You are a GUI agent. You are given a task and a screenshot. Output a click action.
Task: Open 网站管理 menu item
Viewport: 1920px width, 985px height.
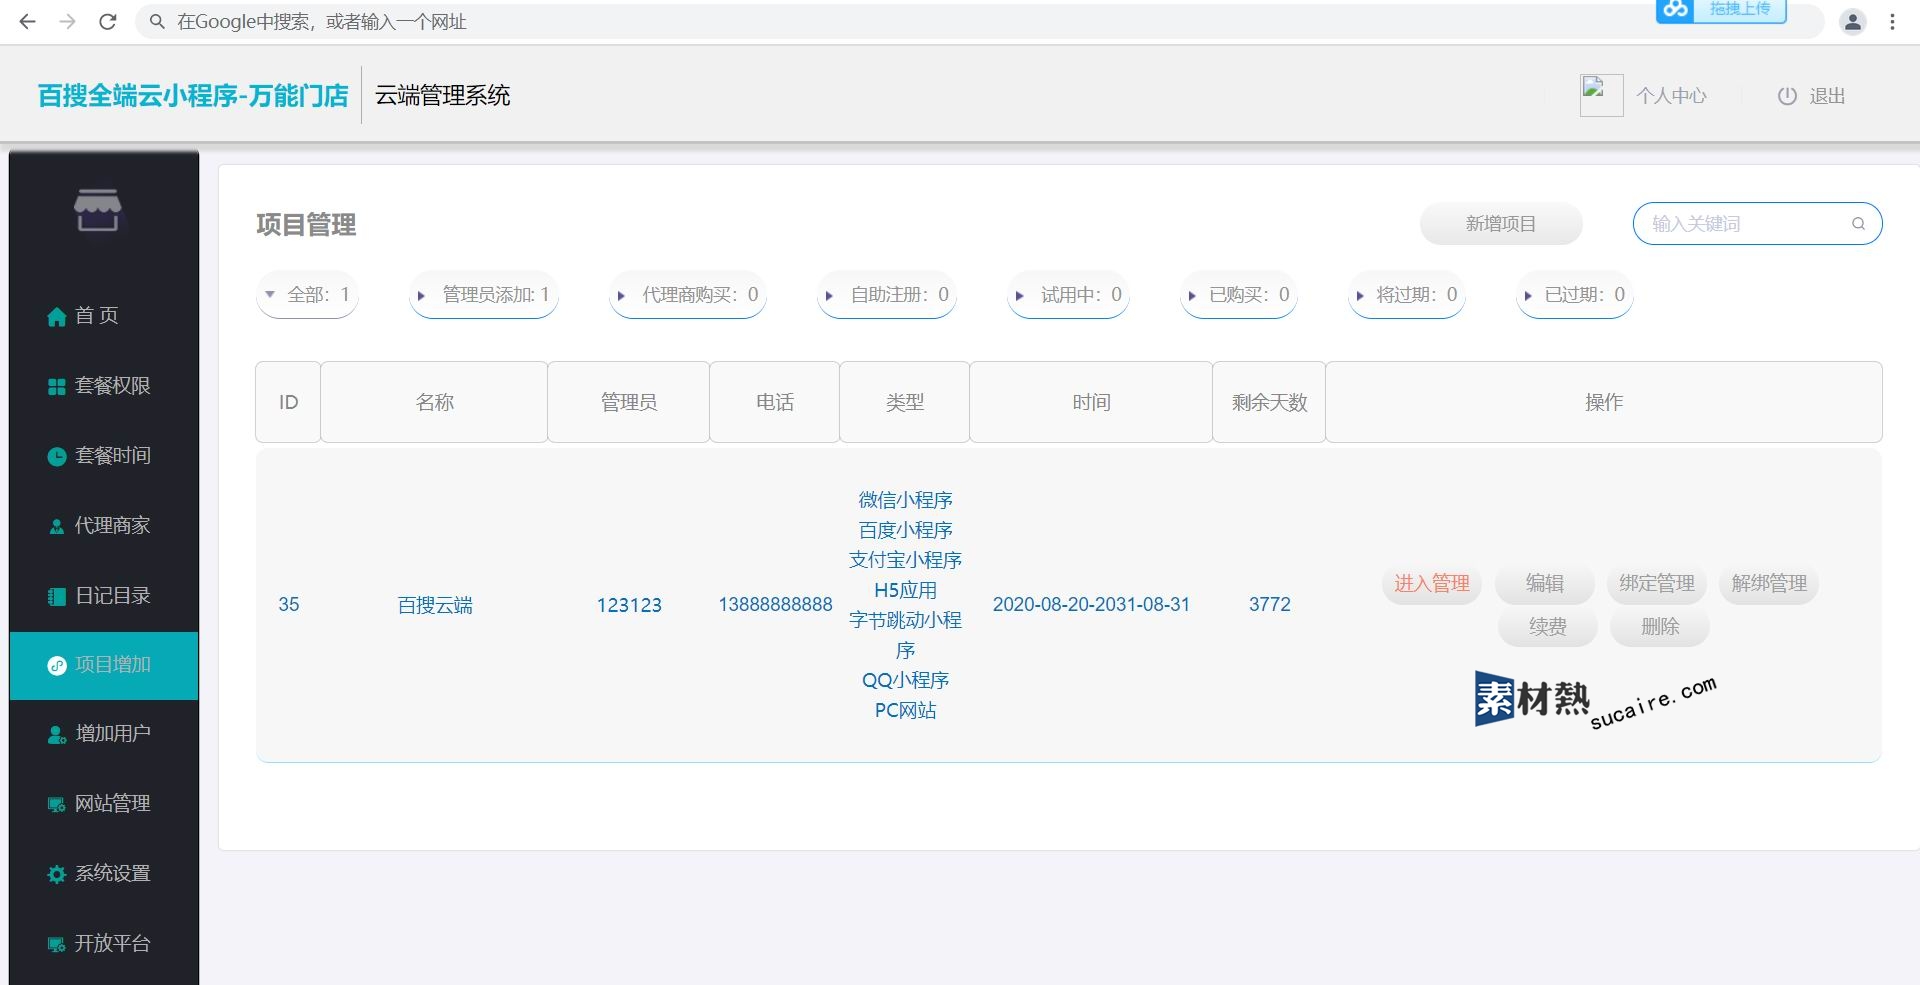pyautogui.click(x=104, y=804)
